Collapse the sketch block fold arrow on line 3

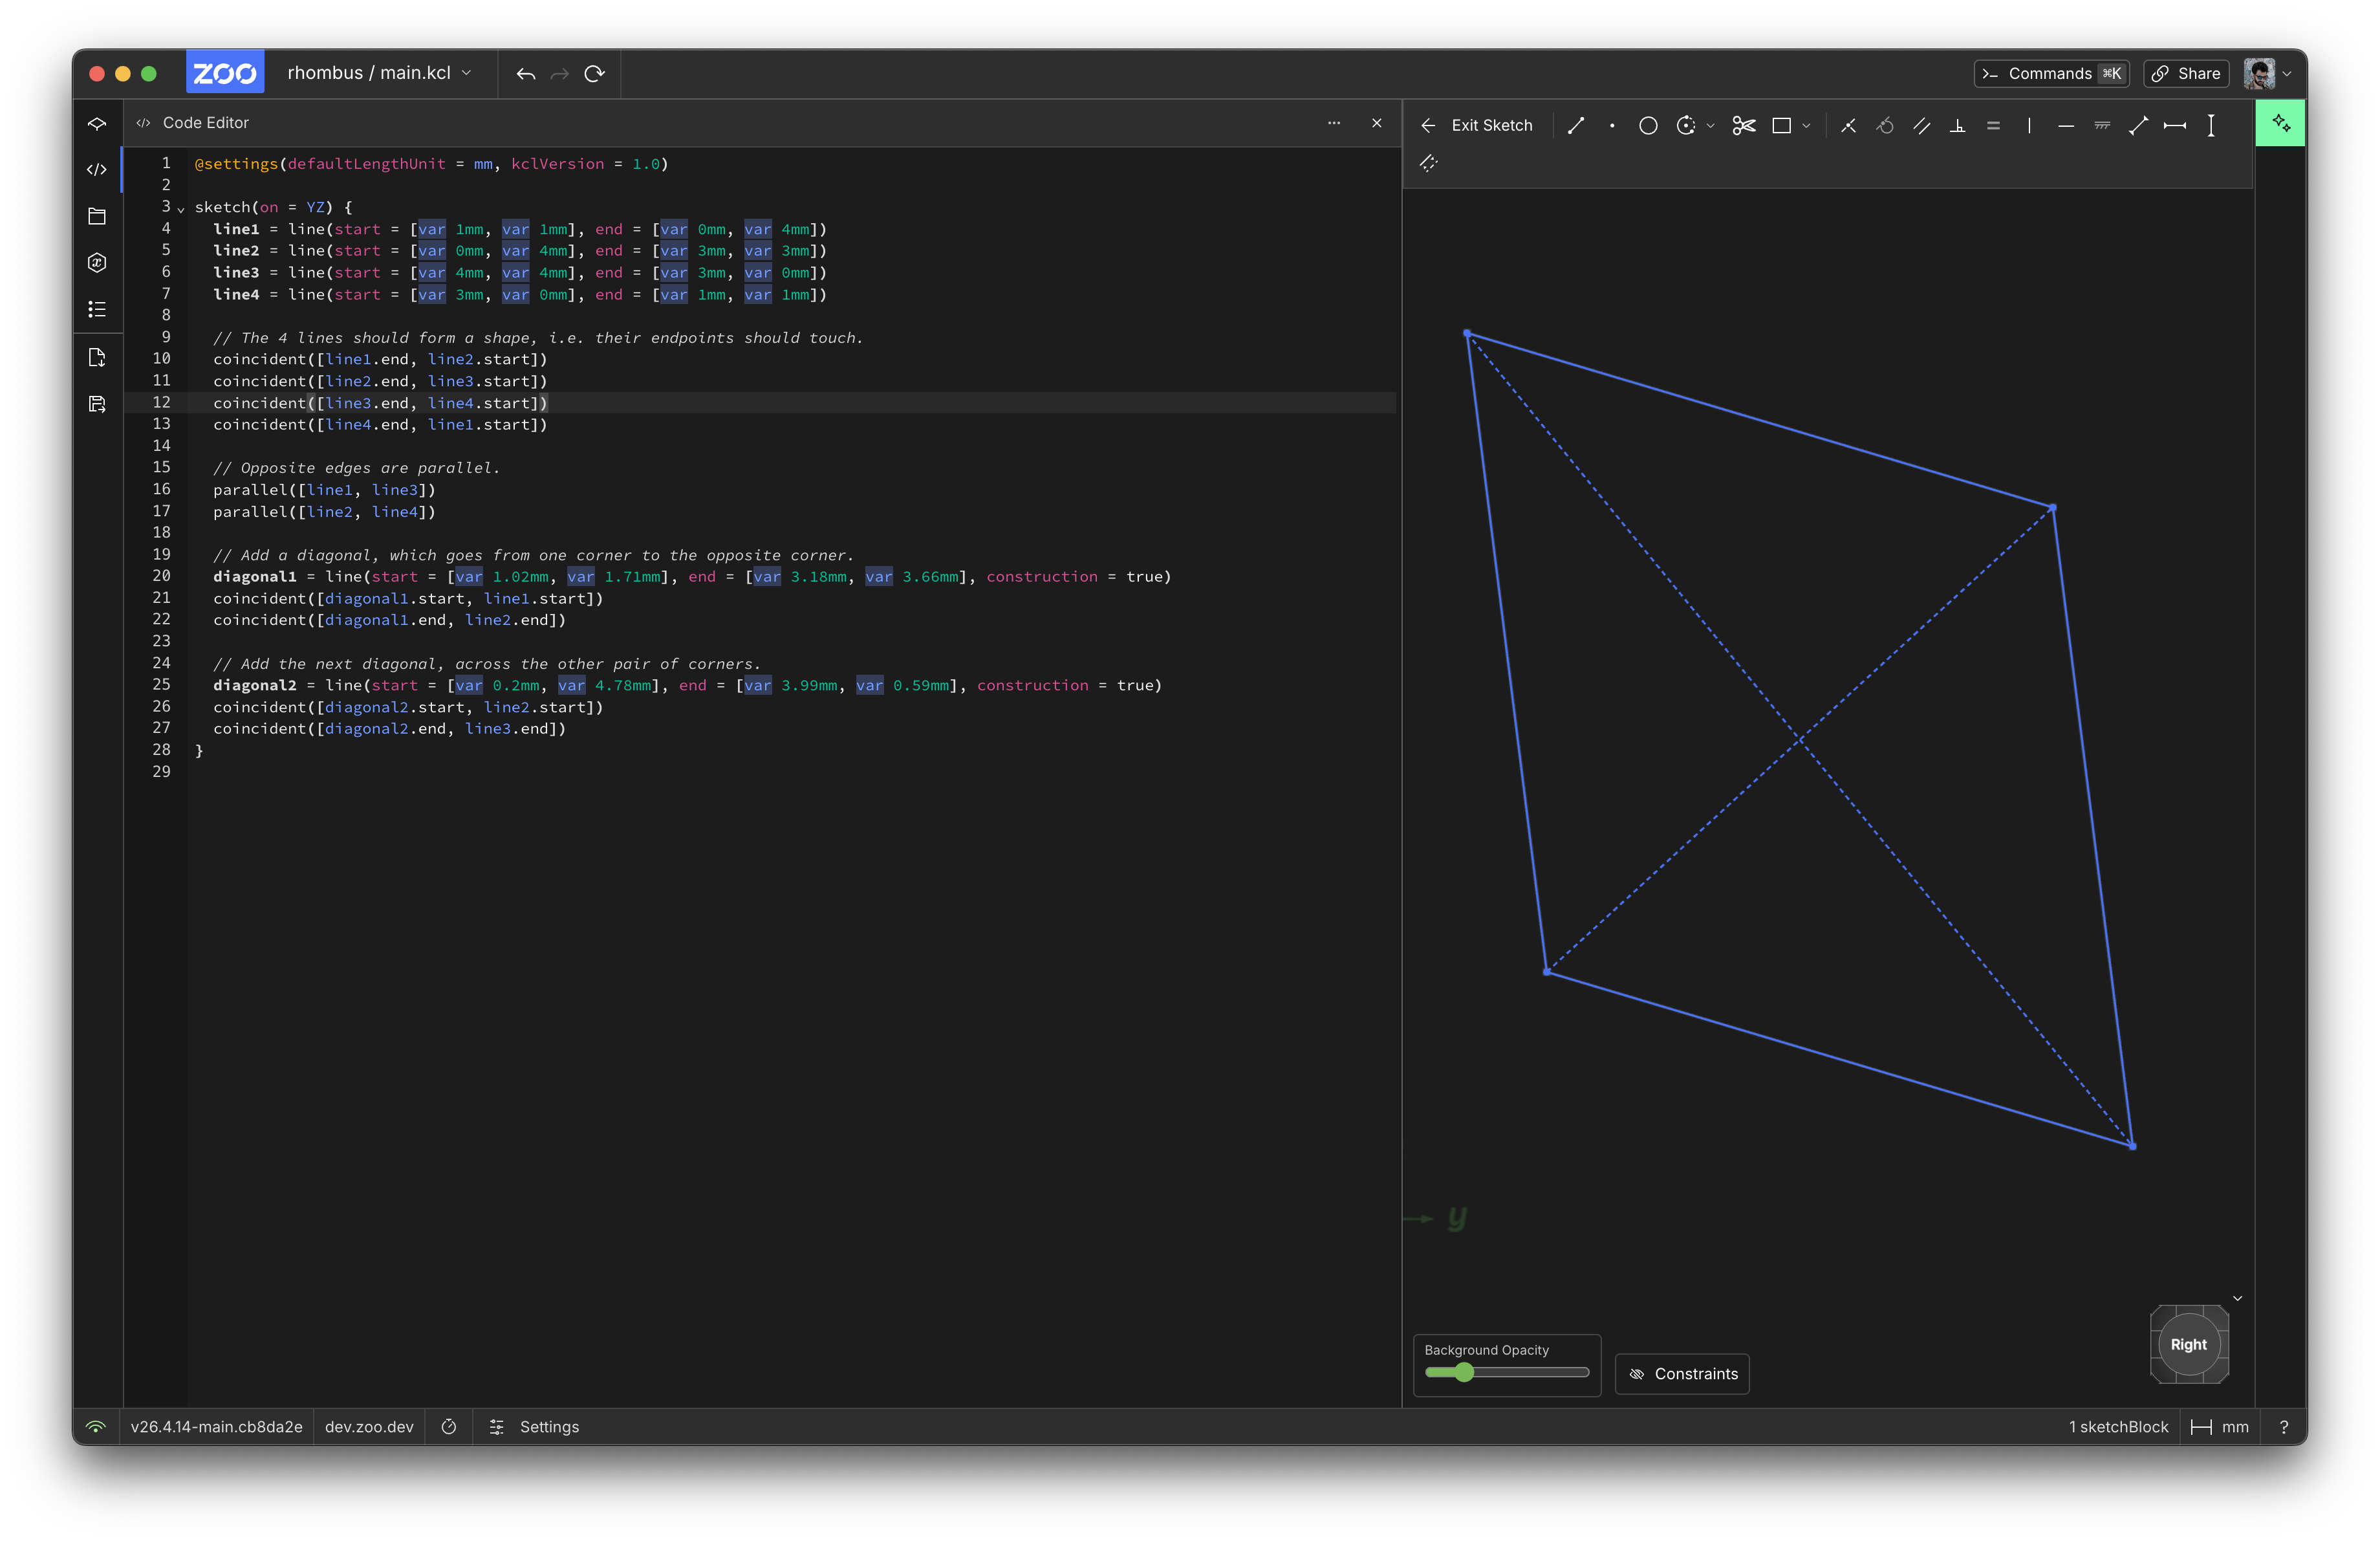(x=181, y=209)
